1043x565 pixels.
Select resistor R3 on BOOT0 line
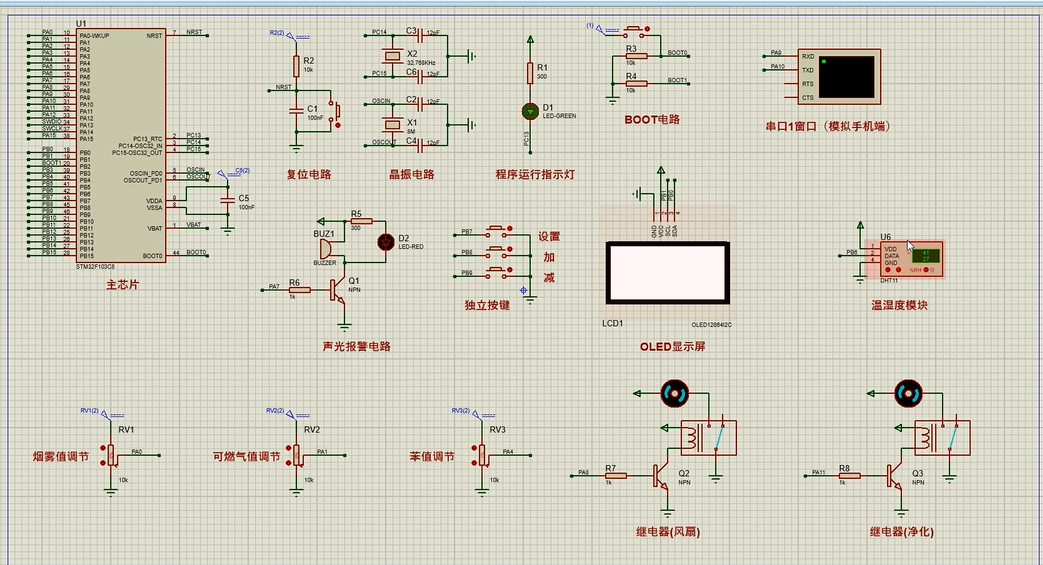[x=636, y=56]
